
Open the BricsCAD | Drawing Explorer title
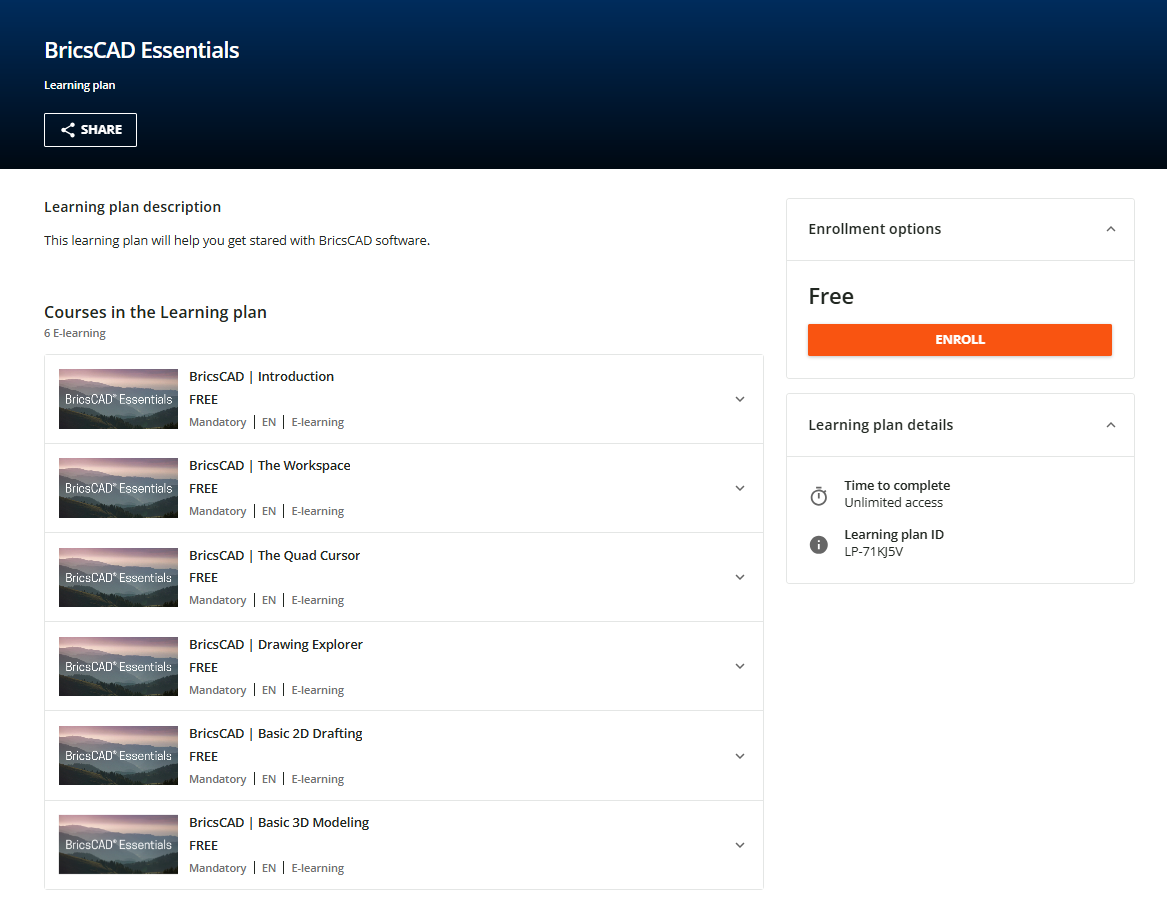[276, 645]
